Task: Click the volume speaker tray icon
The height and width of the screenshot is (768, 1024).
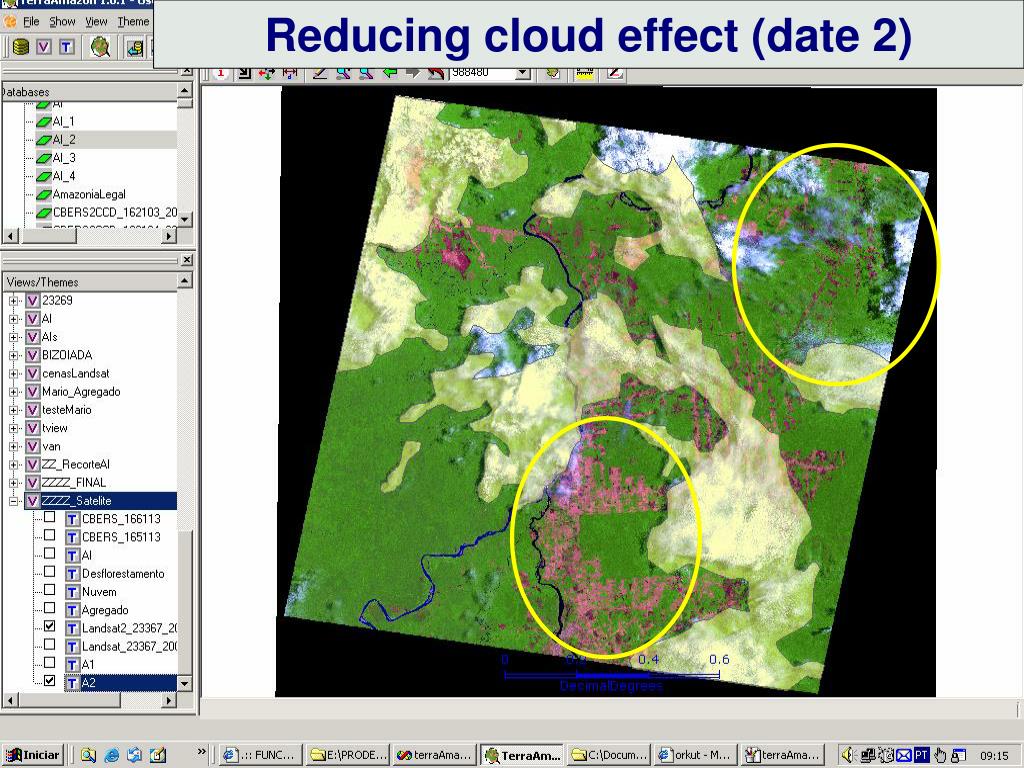Action: click(x=848, y=756)
